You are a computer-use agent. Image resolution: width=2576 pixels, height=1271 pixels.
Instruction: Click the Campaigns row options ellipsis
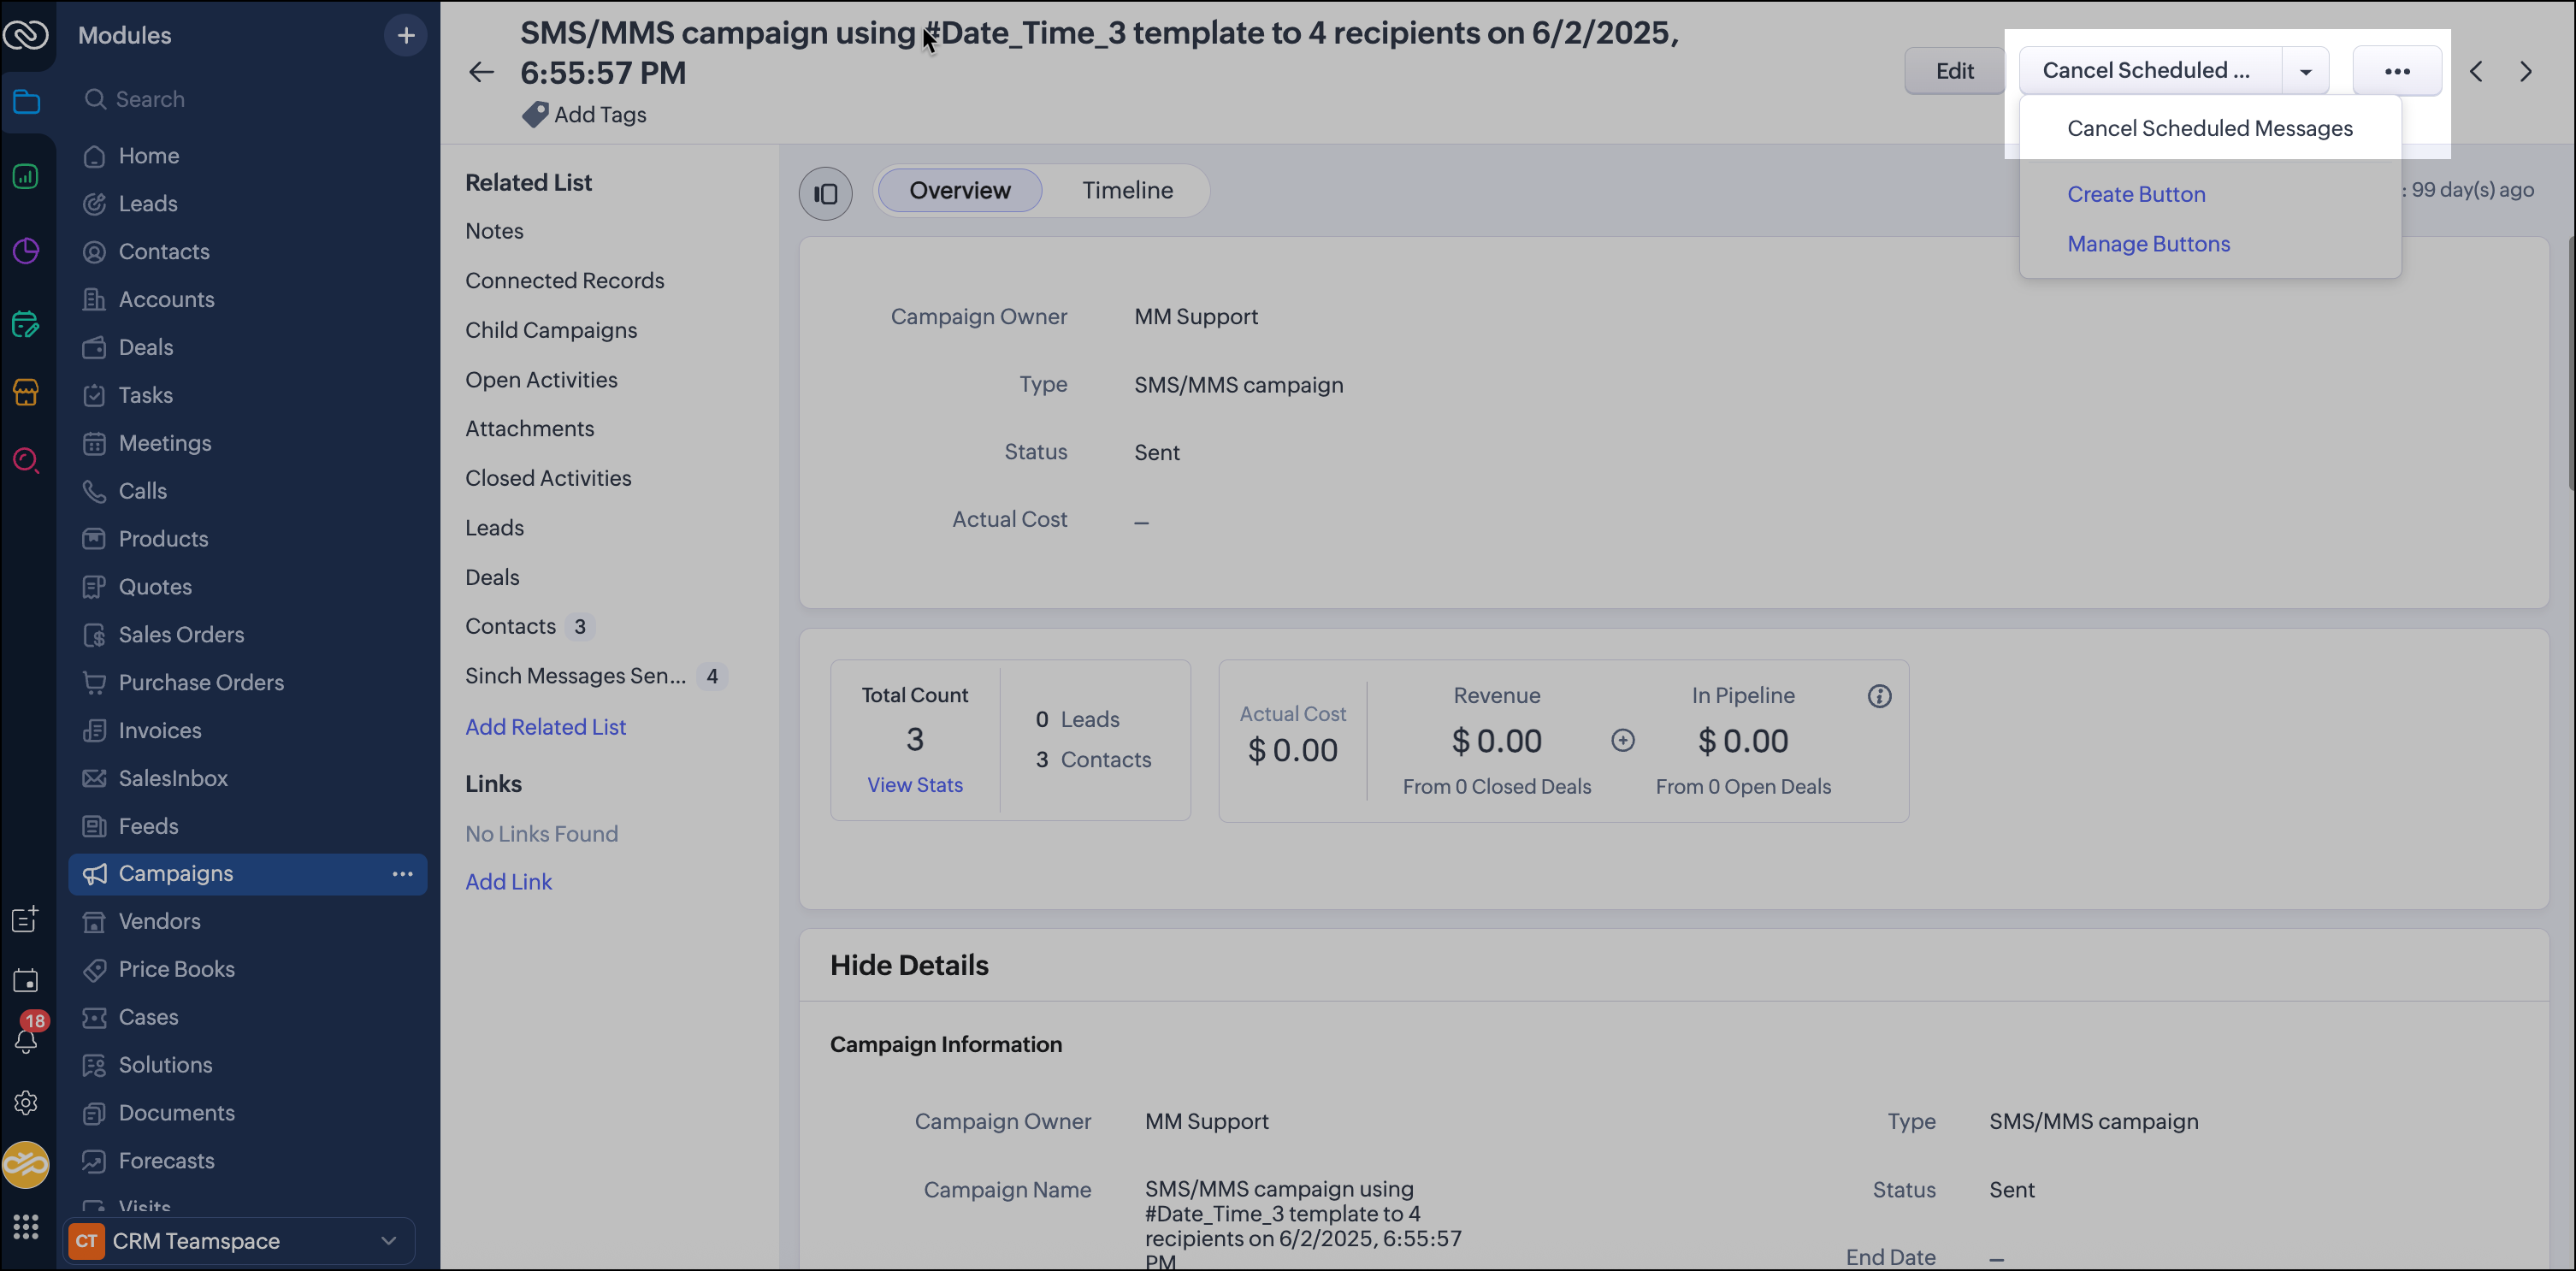tap(402, 875)
